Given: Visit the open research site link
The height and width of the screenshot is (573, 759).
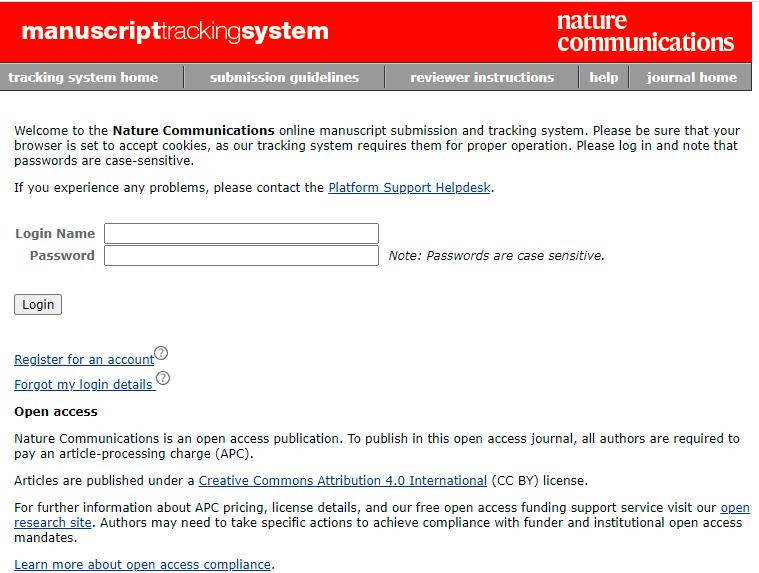Looking at the screenshot, I should tap(734, 509).
